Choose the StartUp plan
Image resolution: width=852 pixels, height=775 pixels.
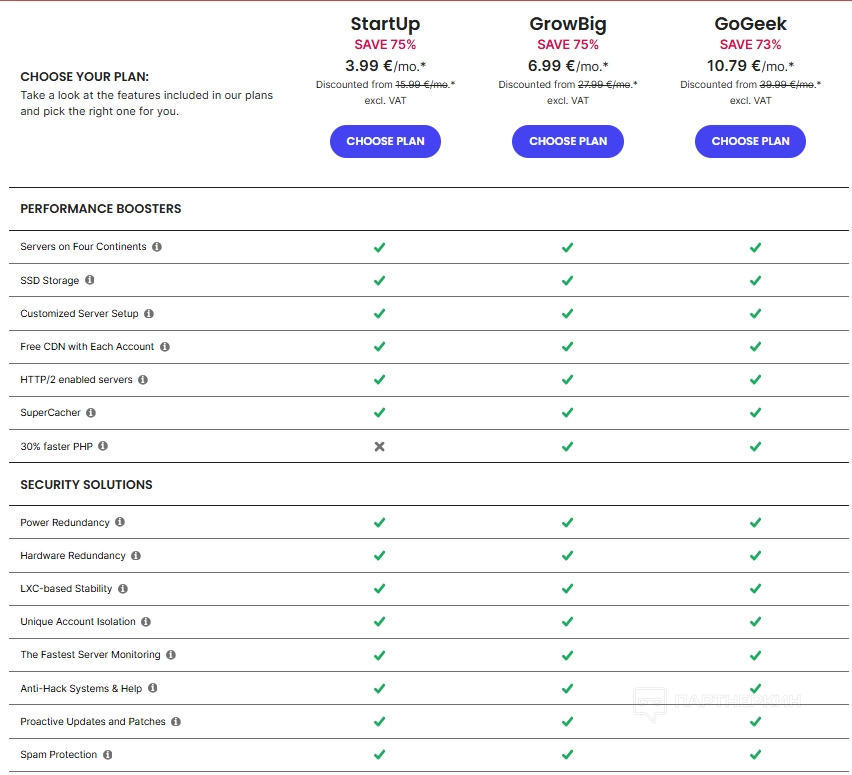(x=385, y=141)
